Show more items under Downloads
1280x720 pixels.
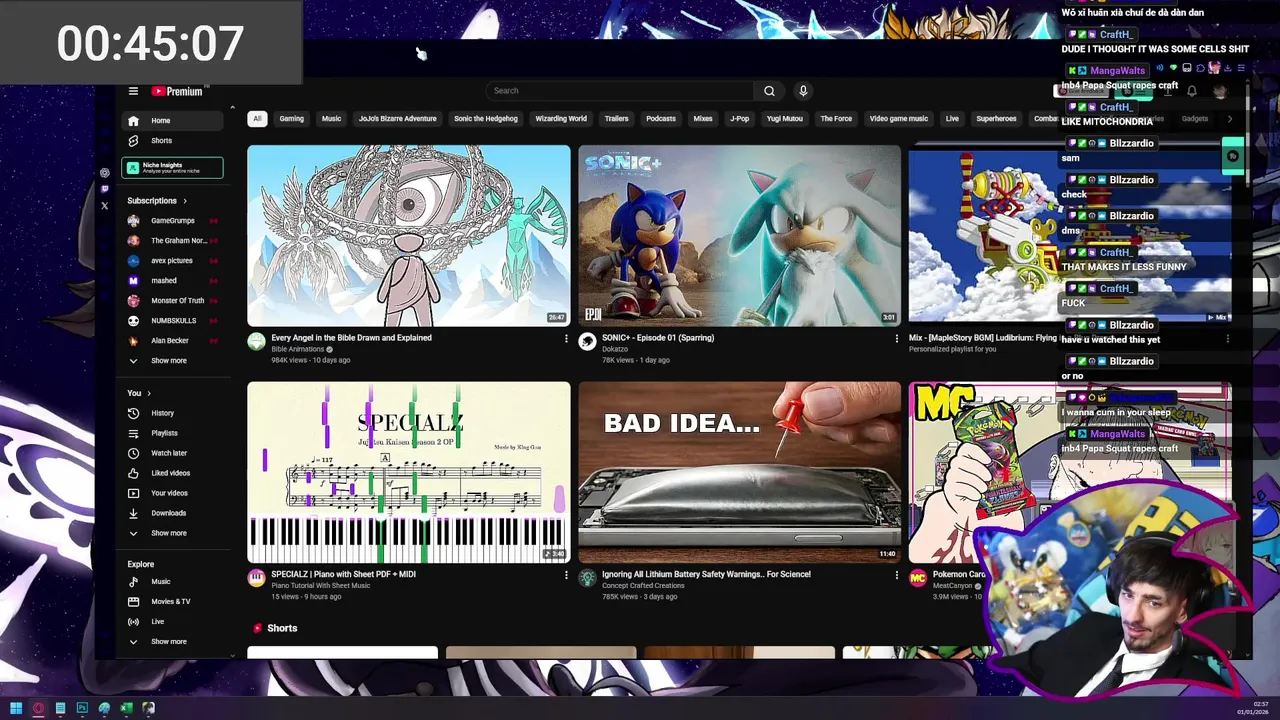pyautogui.click(x=172, y=533)
